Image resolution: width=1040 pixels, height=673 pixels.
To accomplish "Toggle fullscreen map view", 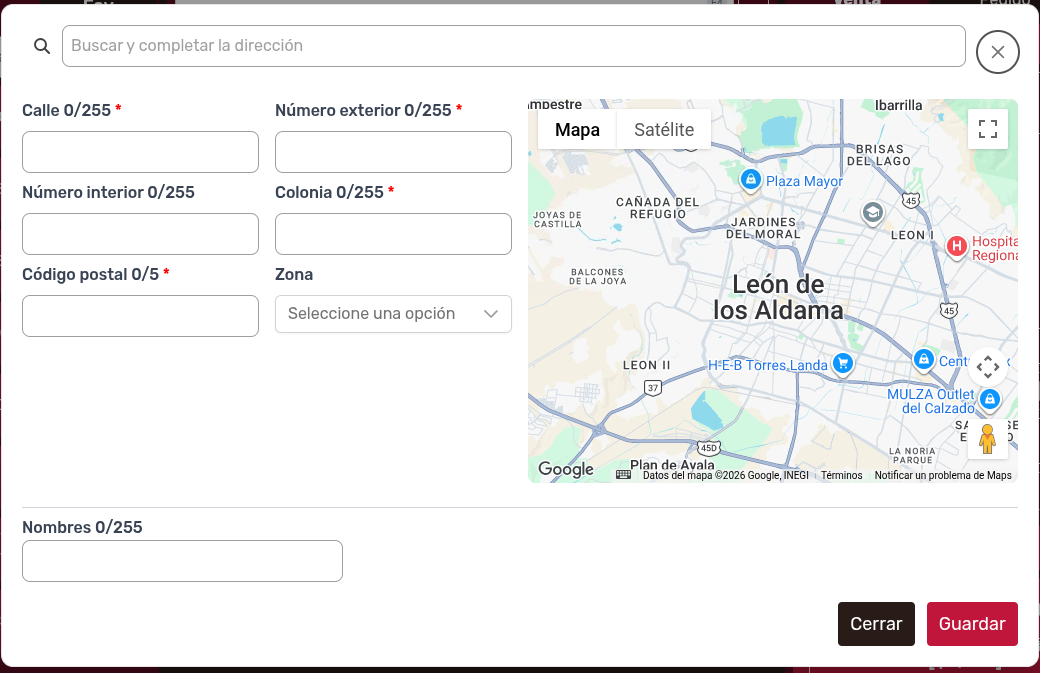I will [x=988, y=129].
